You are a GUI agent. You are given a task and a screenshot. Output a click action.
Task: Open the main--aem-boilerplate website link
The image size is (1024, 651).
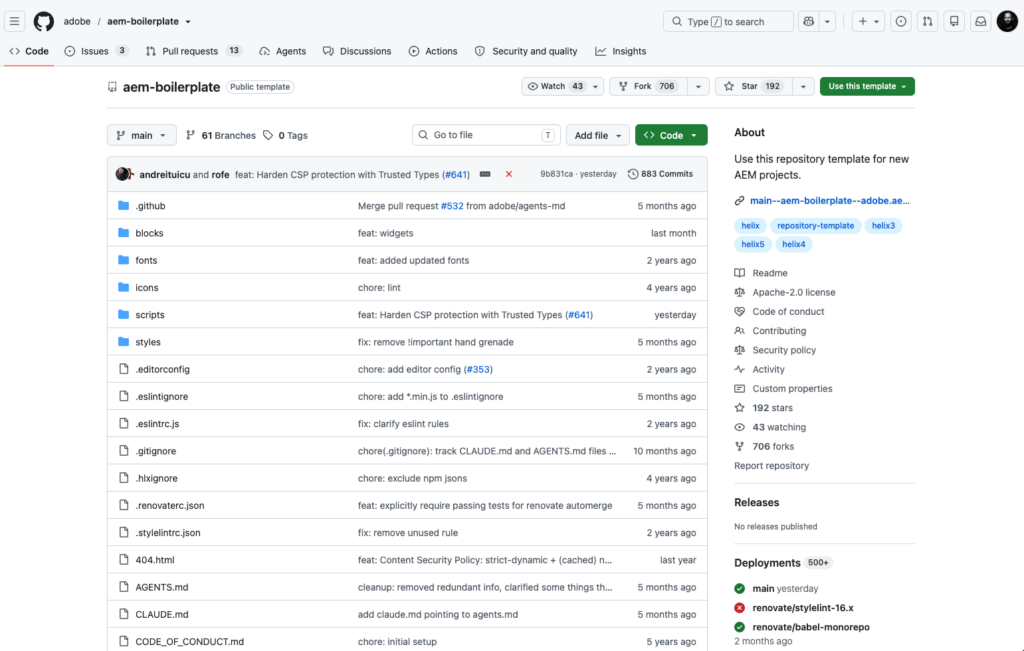tap(829, 200)
